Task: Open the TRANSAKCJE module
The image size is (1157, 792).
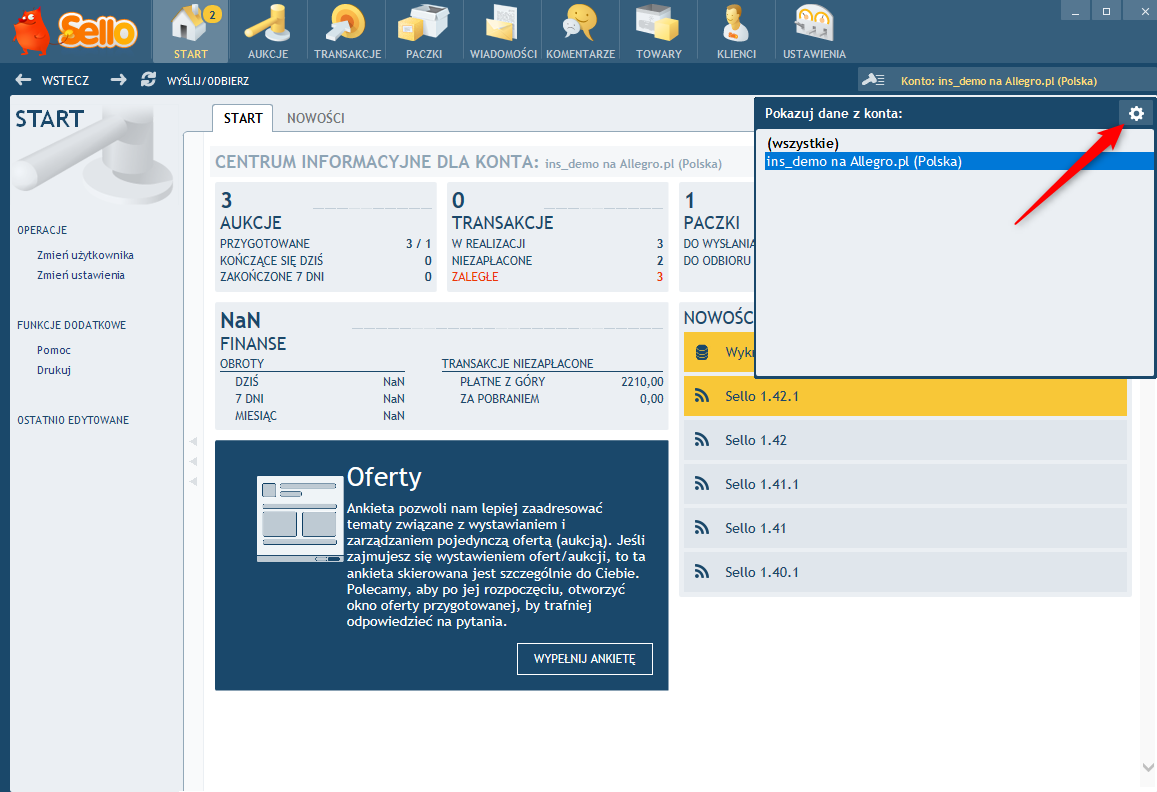Action: tap(348, 32)
